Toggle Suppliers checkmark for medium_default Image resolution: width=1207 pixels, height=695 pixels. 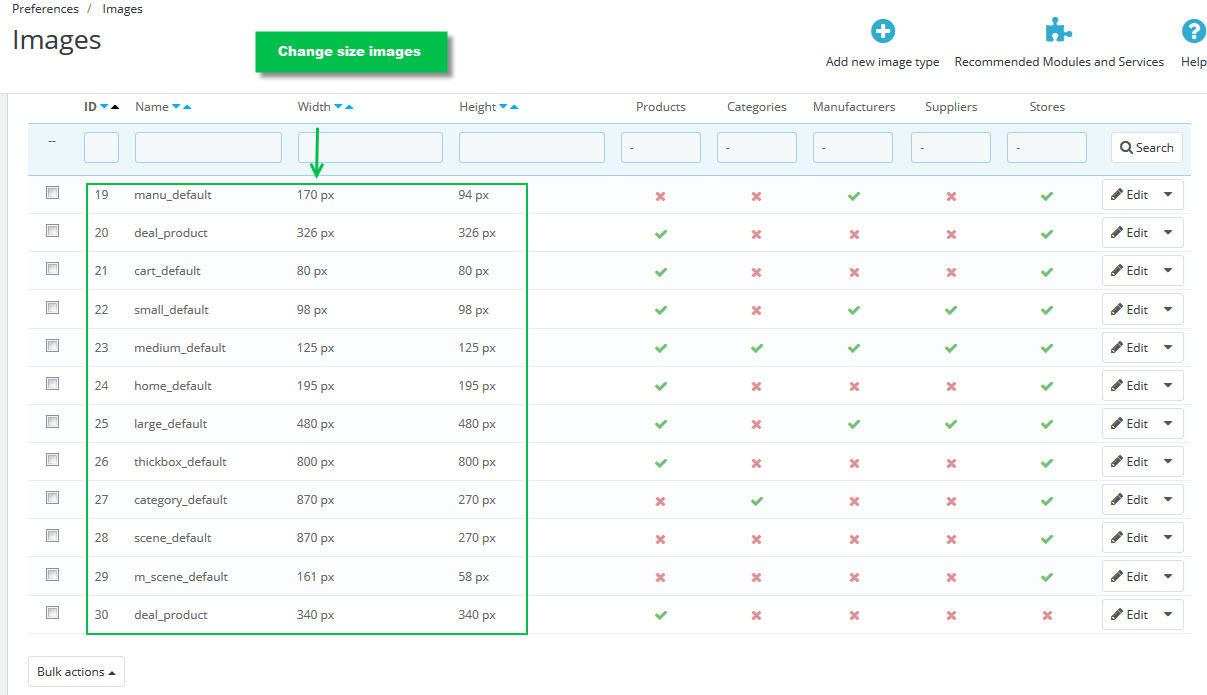[x=951, y=348]
